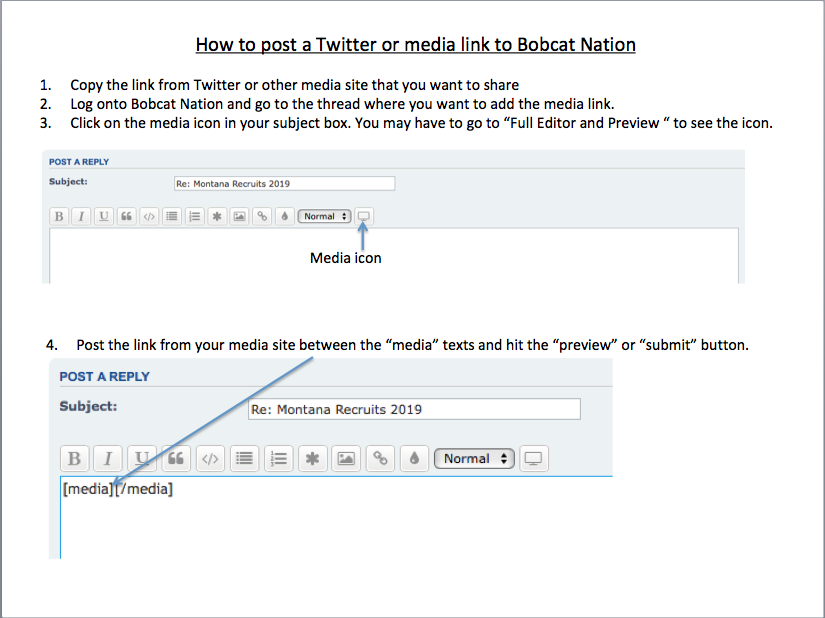Click asterisk list-item icon in lower large toolbar
This screenshot has height=618, width=825.
point(312,458)
